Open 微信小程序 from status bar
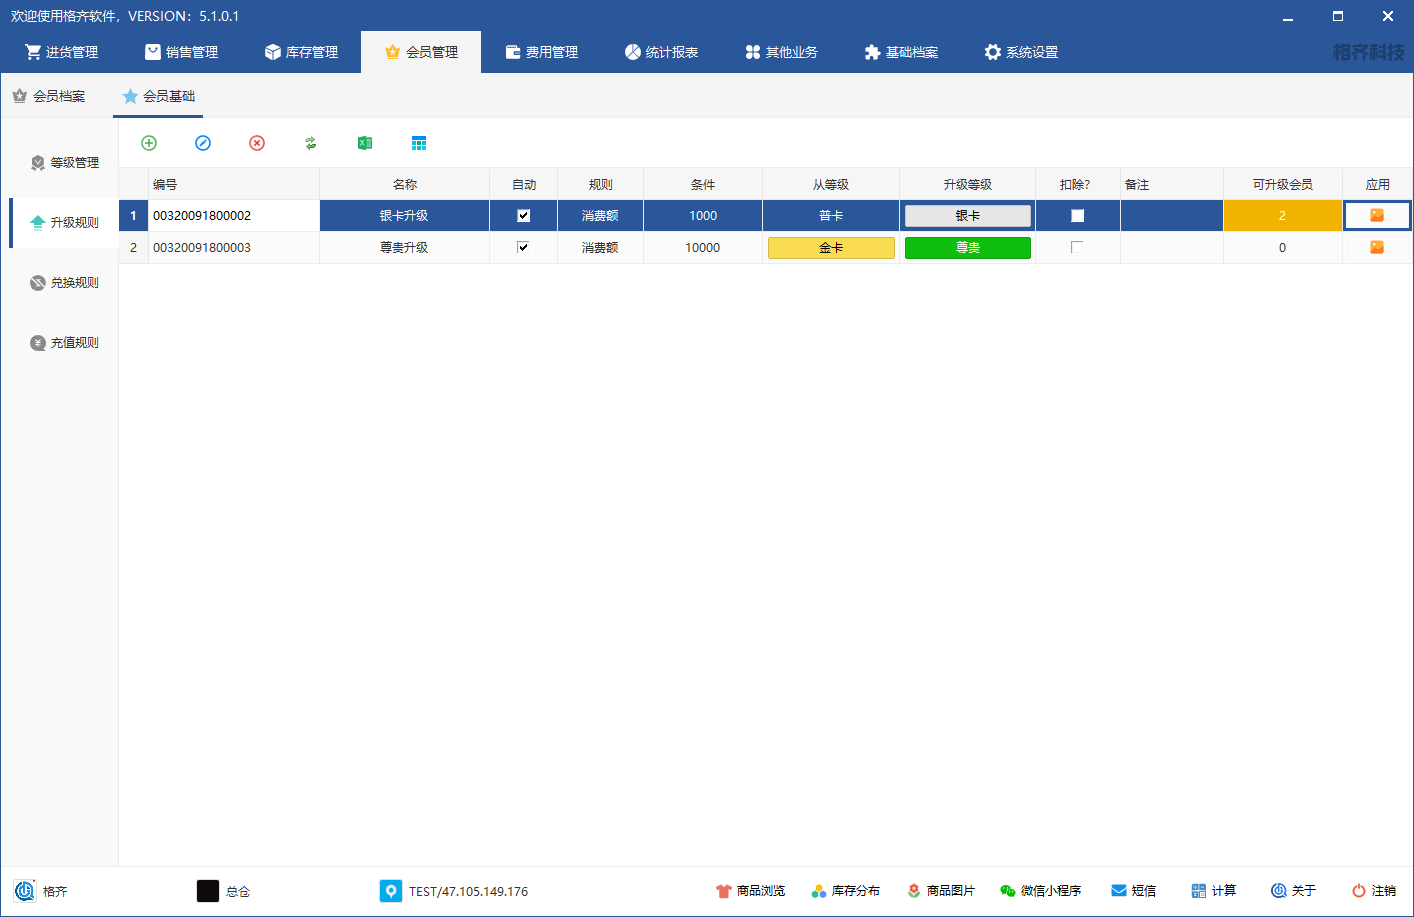 point(1041,891)
